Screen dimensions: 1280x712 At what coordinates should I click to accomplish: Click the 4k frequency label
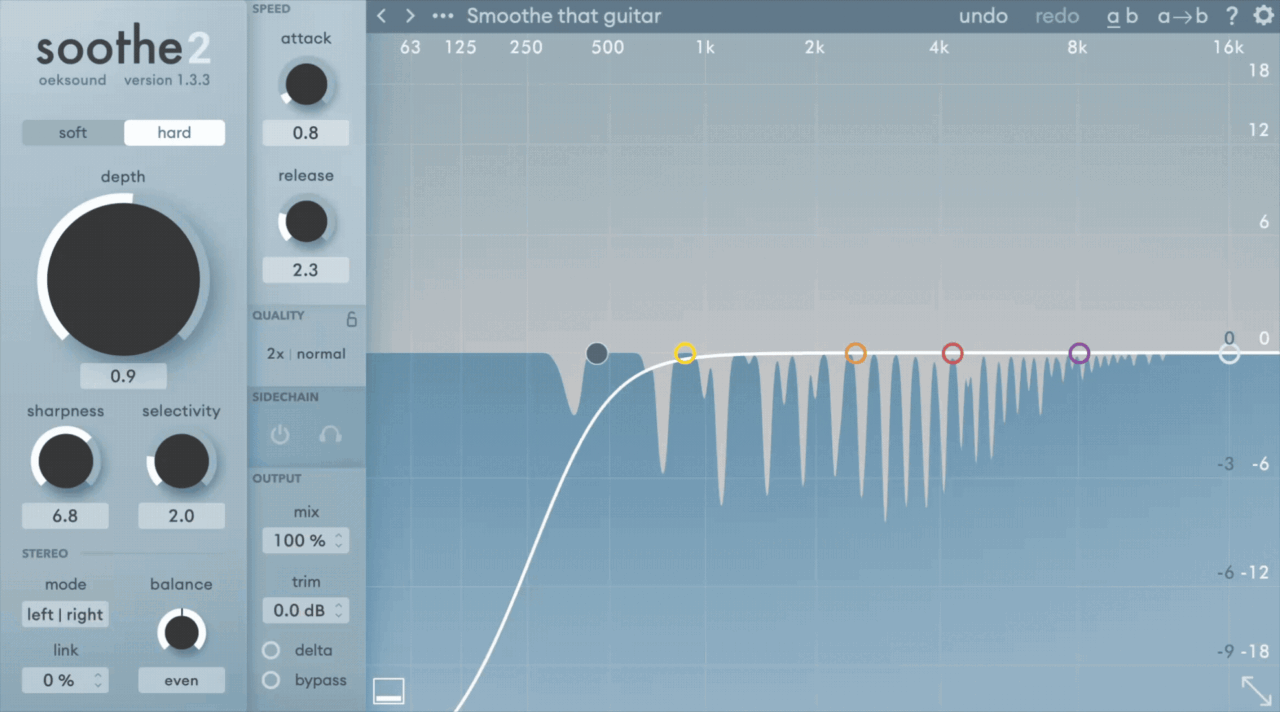tap(938, 47)
